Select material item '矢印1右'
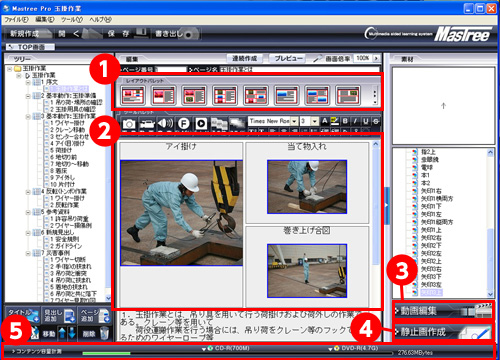 [x=431, y=191]
